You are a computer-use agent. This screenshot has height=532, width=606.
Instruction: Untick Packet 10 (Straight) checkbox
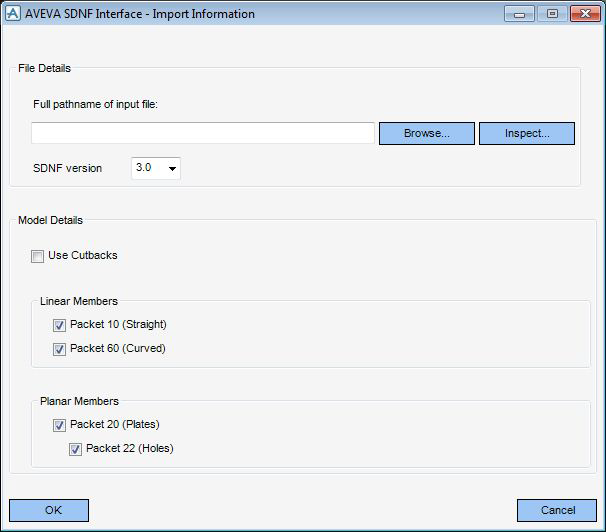coord(59,325)
